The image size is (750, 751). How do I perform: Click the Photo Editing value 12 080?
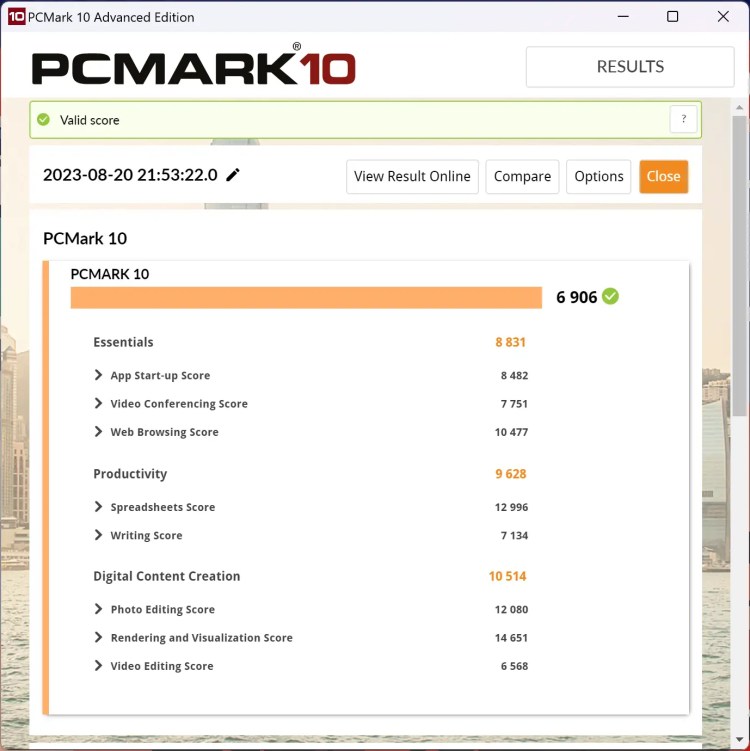(x=511, y=610)
